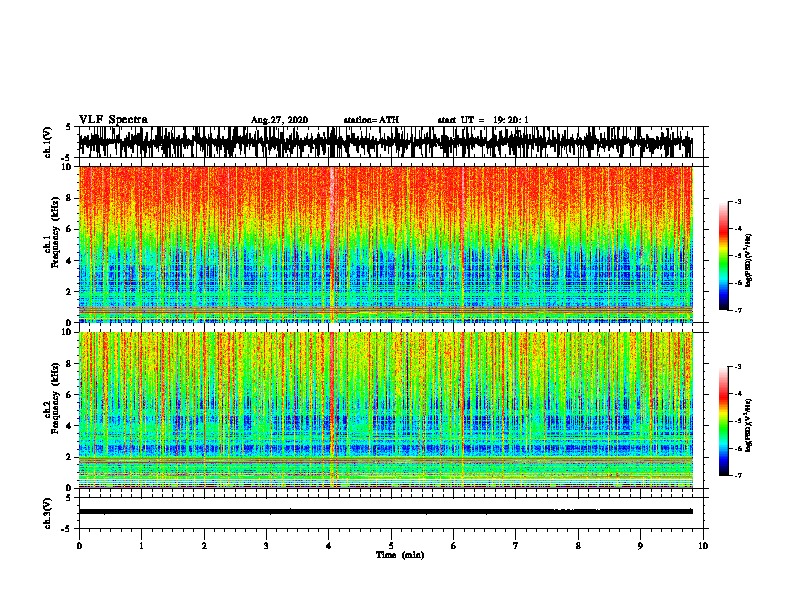The width and height of the screenshot is (792, 612).
Task: Select the "Aug.27, 2020" date label
Action: point(279,120)
